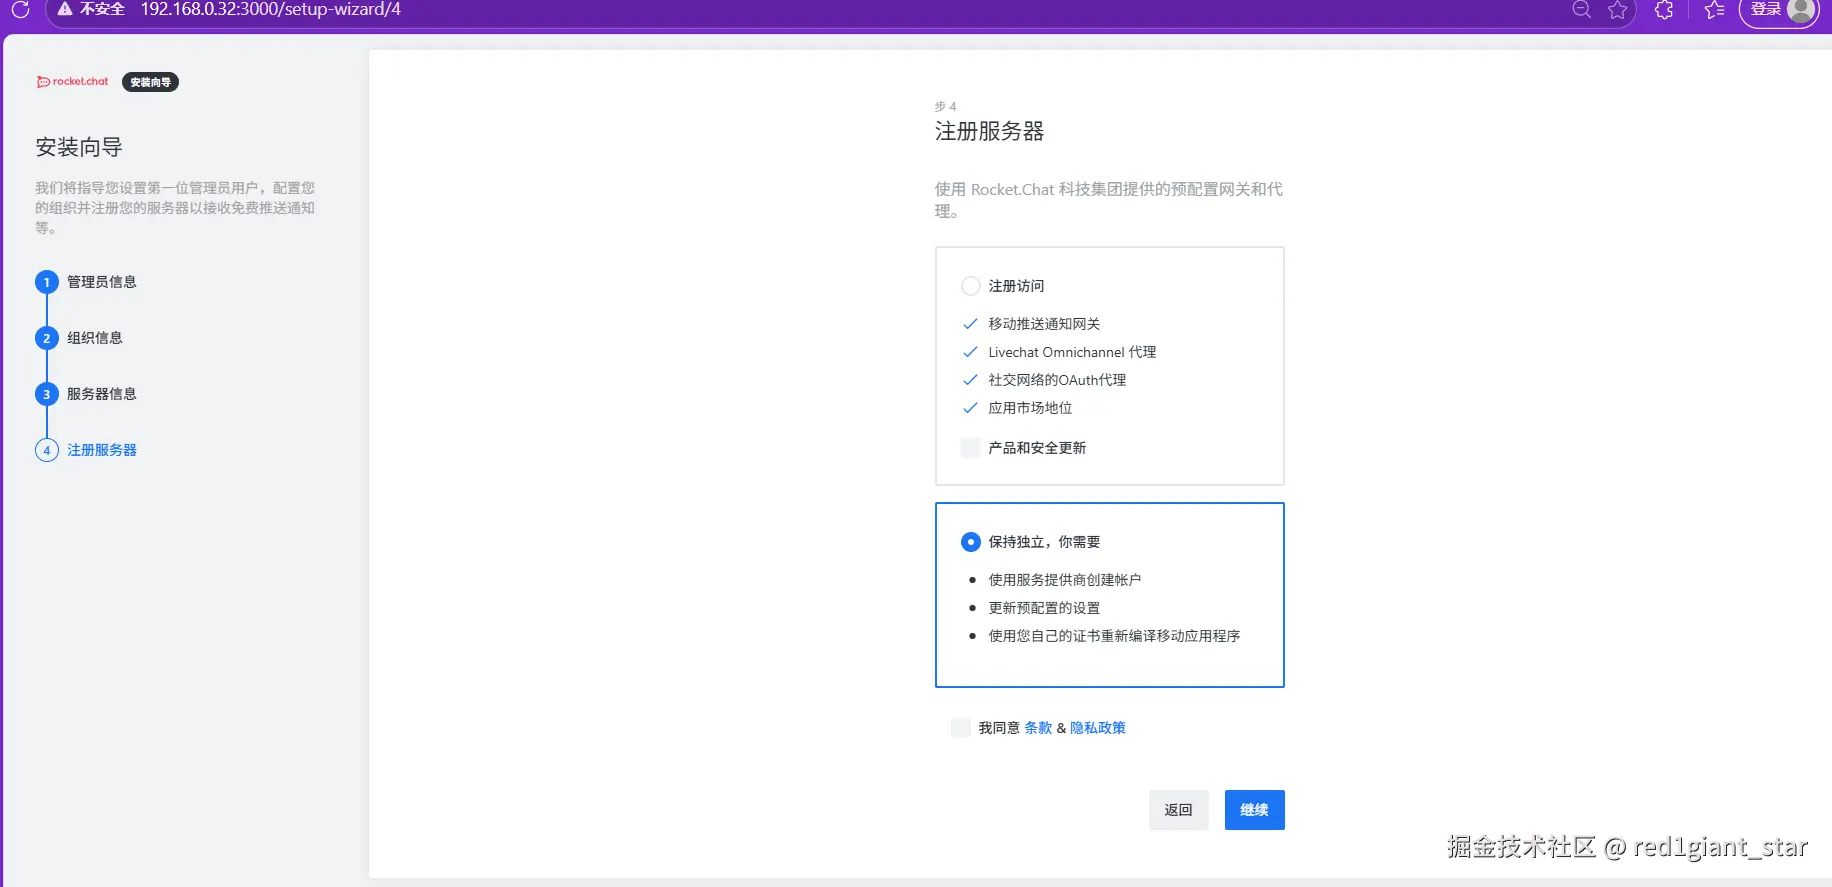The height and width of the screenshot is (887, 1832).
Task: Click the checkmark beside 应用市场地位
Action: [969, 408]
